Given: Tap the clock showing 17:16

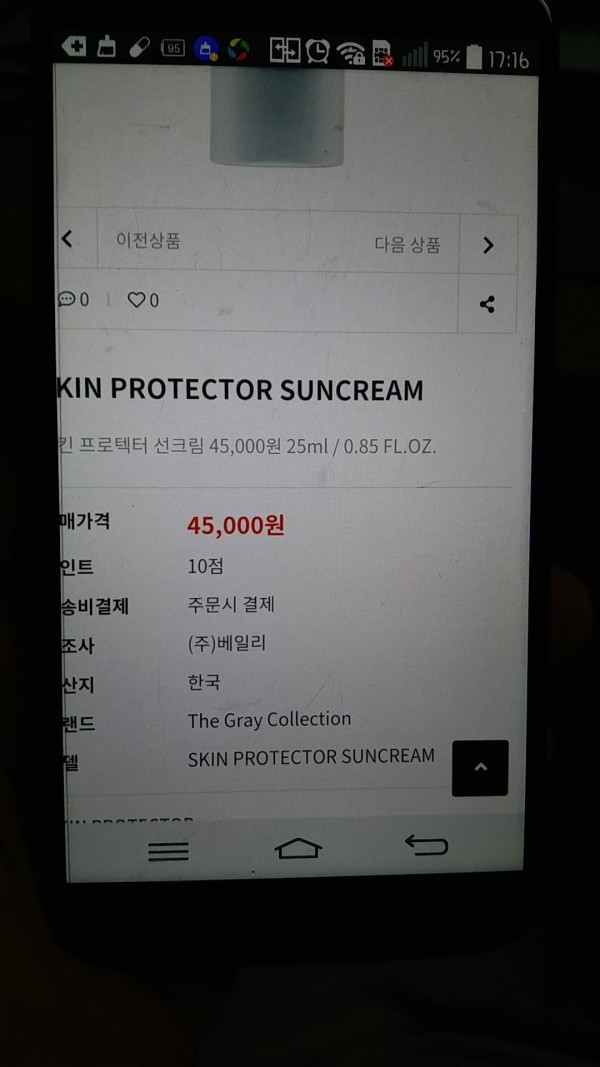Looking at the screenshot, I should point(507,60).
